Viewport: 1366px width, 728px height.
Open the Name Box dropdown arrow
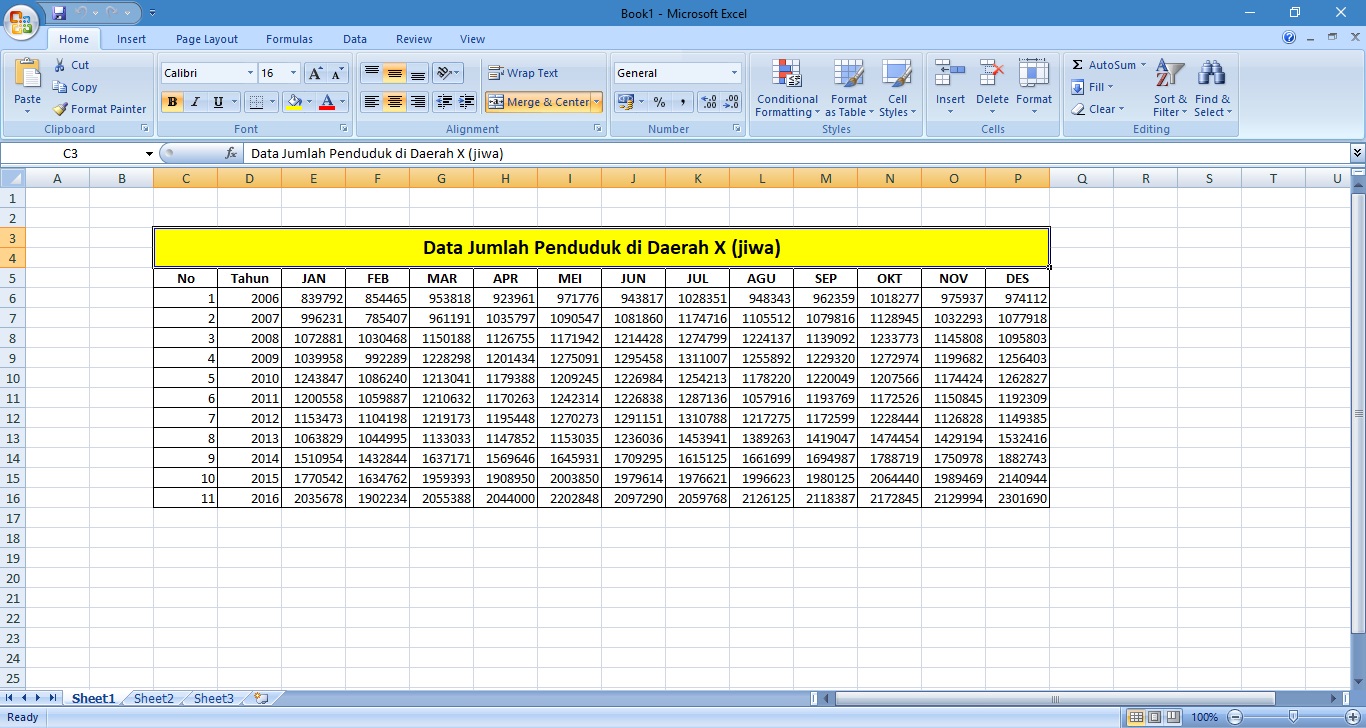tap(149, 154)
